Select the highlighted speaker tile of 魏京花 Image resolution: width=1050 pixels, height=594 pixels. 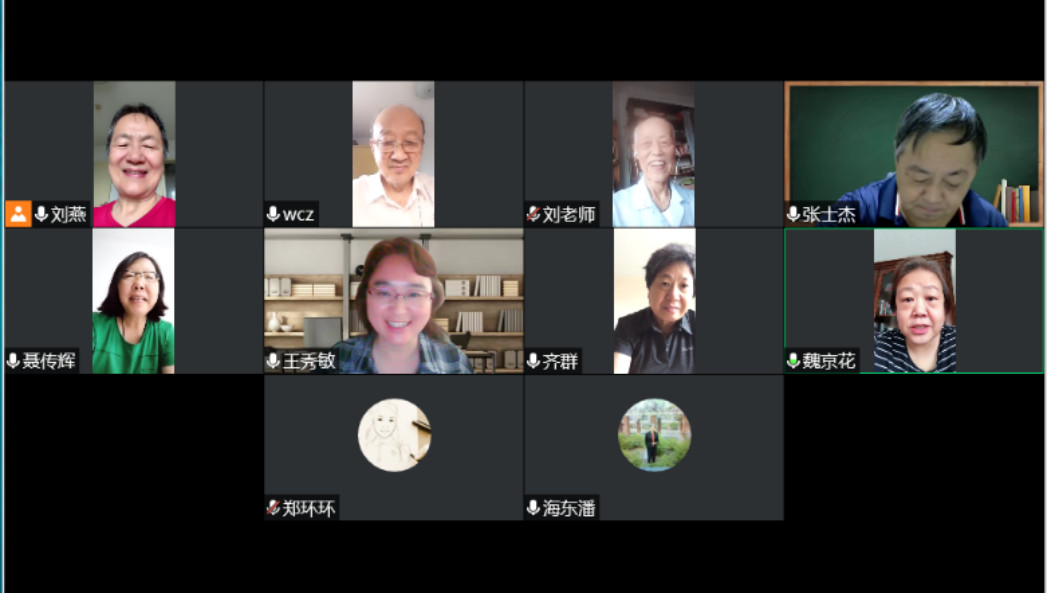tap(914, 301)
